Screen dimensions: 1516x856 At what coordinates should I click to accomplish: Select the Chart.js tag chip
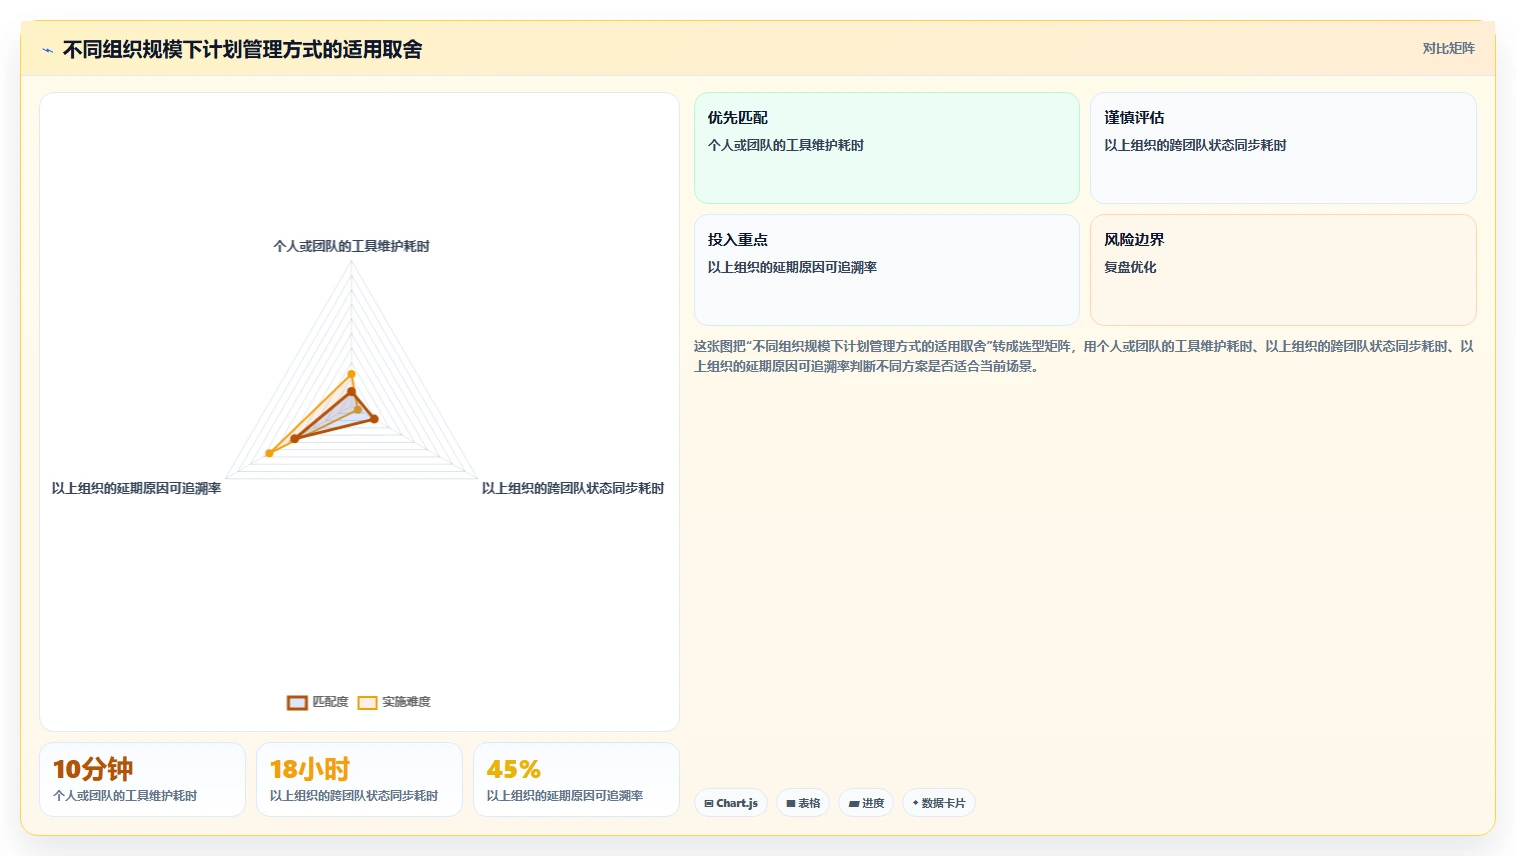point(731,803)
